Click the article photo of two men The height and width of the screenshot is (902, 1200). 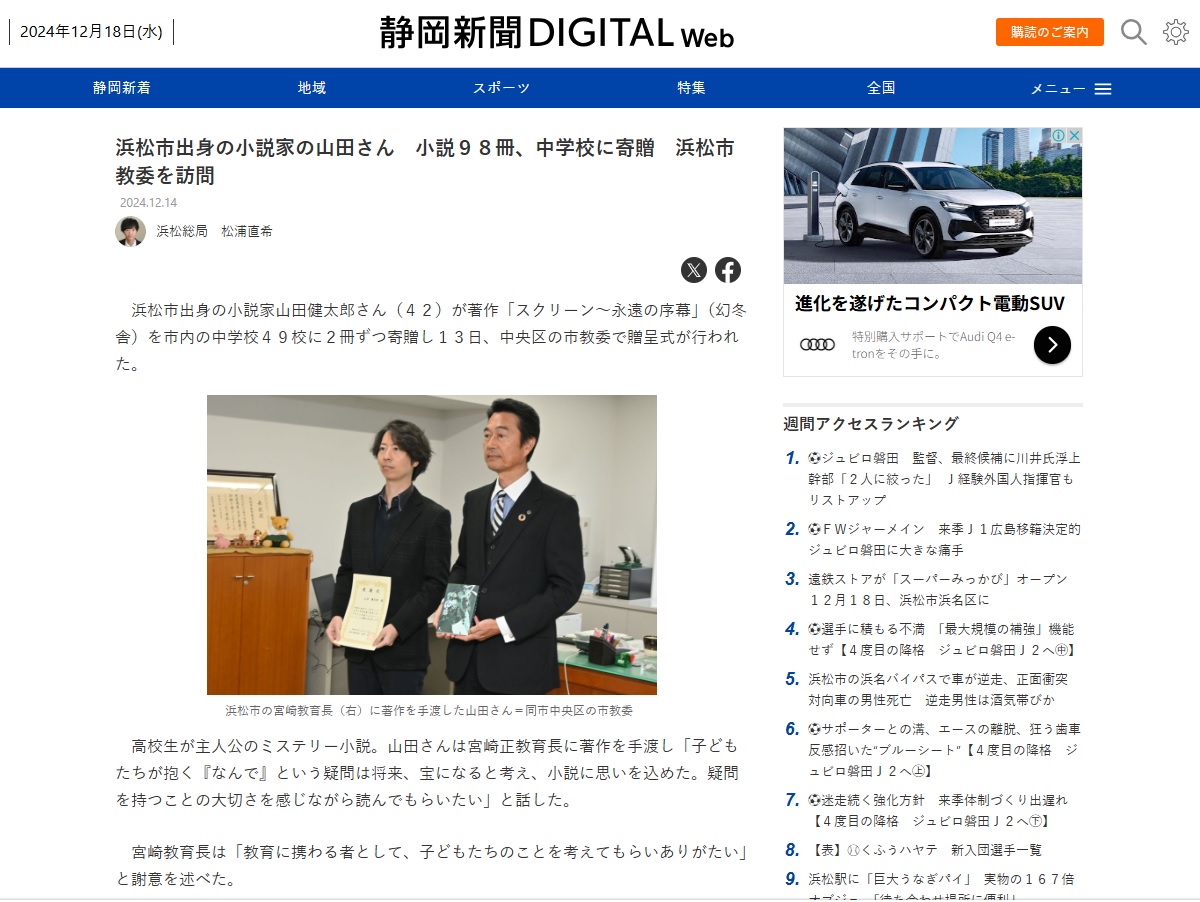click(432, 545)
